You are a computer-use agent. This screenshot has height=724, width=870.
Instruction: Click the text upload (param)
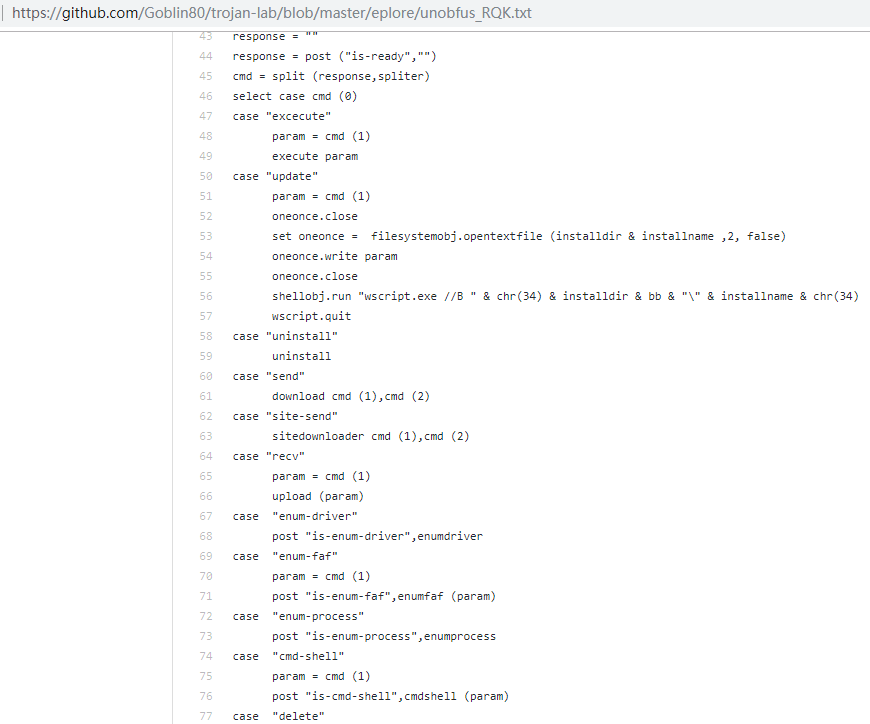pos(318,496)
